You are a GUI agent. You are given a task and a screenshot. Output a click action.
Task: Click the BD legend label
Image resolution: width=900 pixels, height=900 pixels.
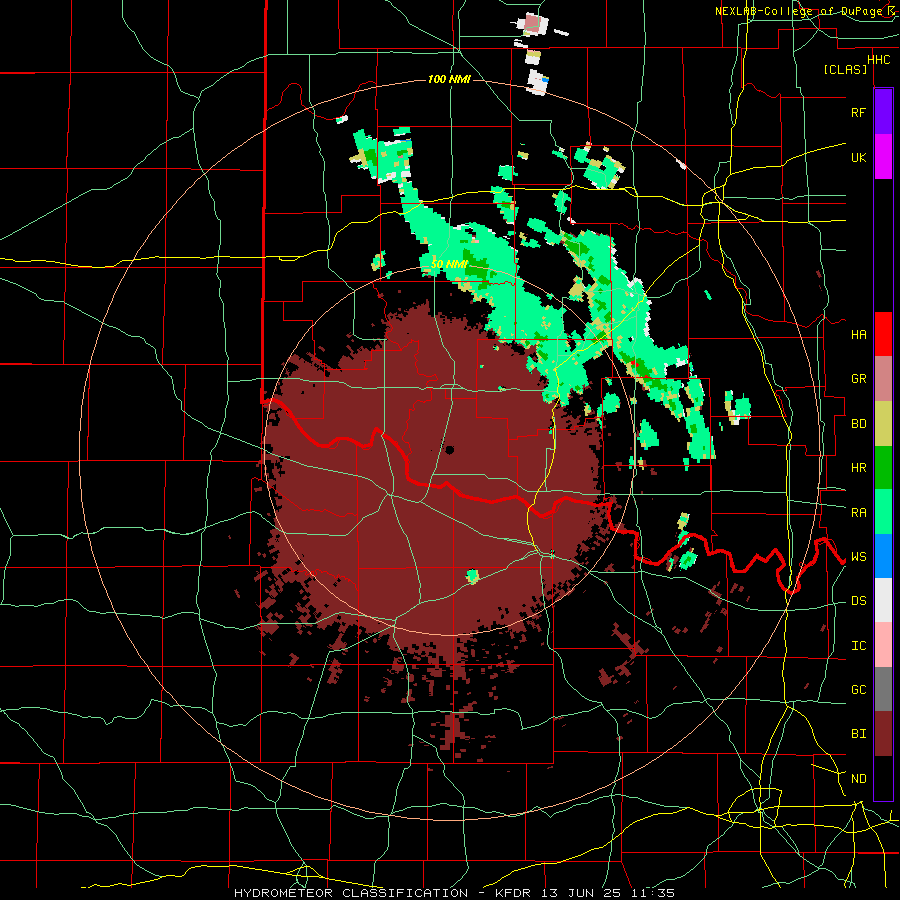pos(858,424)
